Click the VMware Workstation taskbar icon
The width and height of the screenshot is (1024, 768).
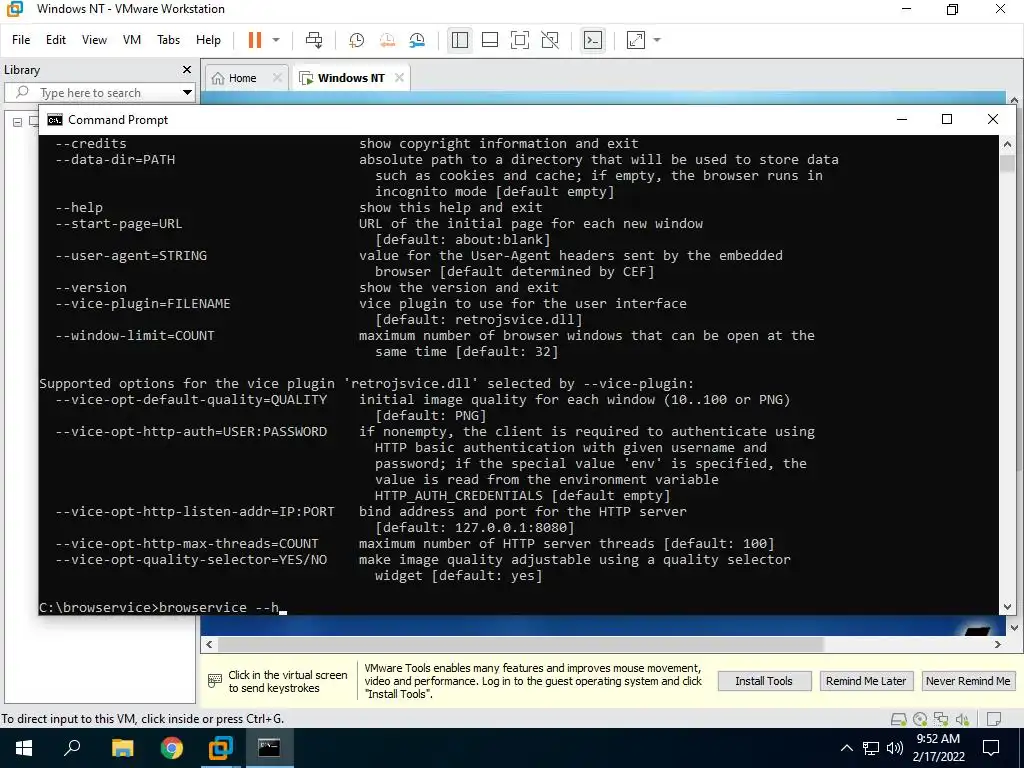click(221, 748)
